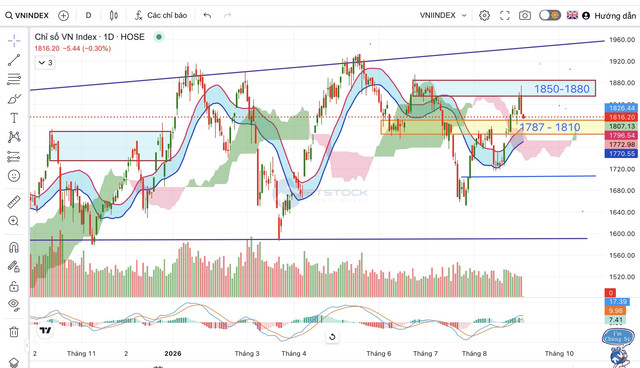Toggle lock all drawings
The width and height of the screenshot is (640, 368).
click(14, 286)
